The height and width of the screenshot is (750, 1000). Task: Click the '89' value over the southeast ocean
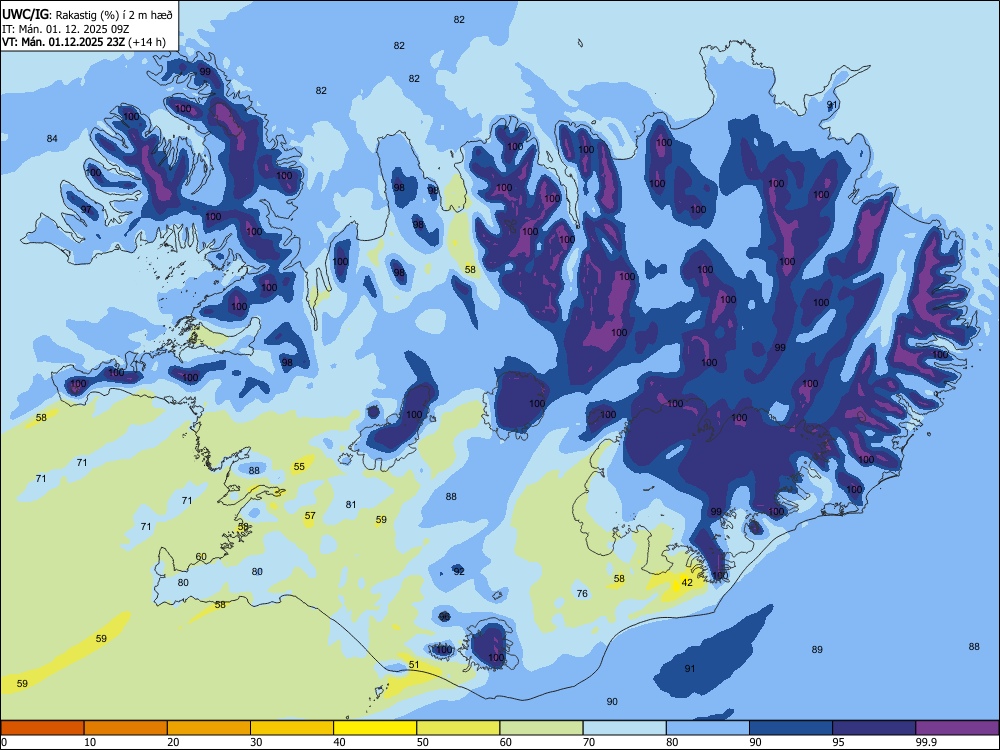pyautogui.click(x=817, y=649)
